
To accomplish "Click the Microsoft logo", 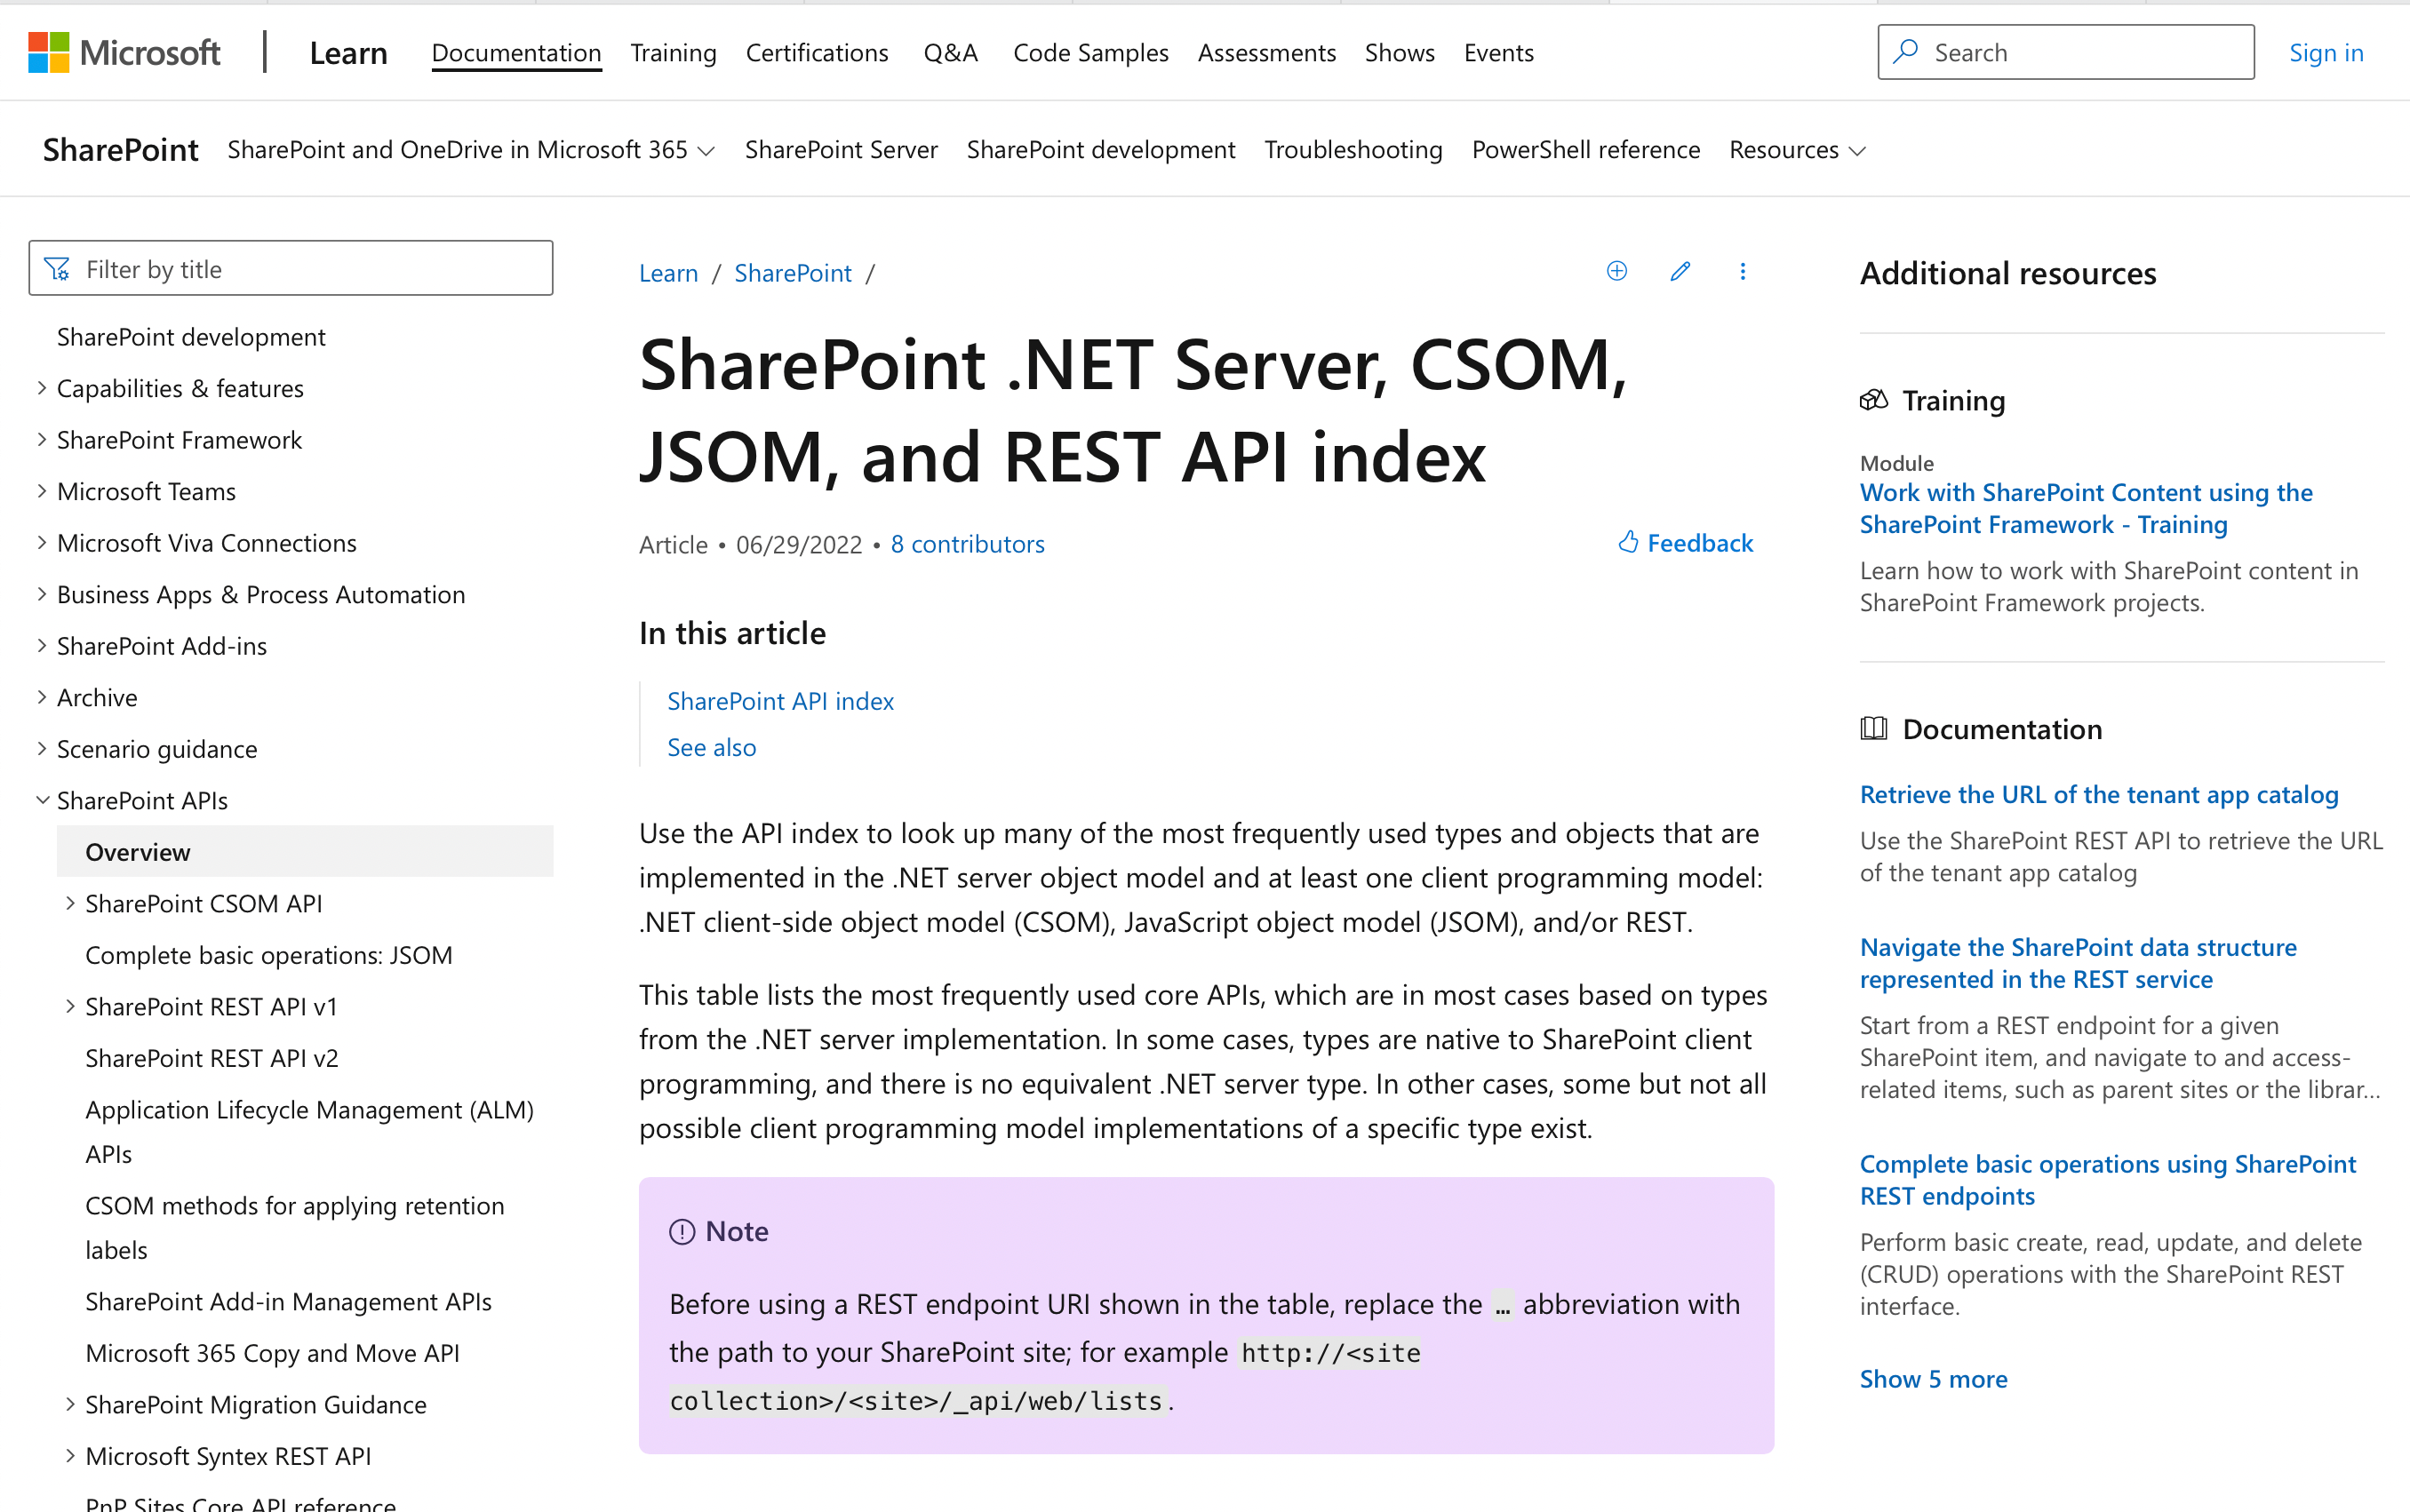I will coord(124,52).
